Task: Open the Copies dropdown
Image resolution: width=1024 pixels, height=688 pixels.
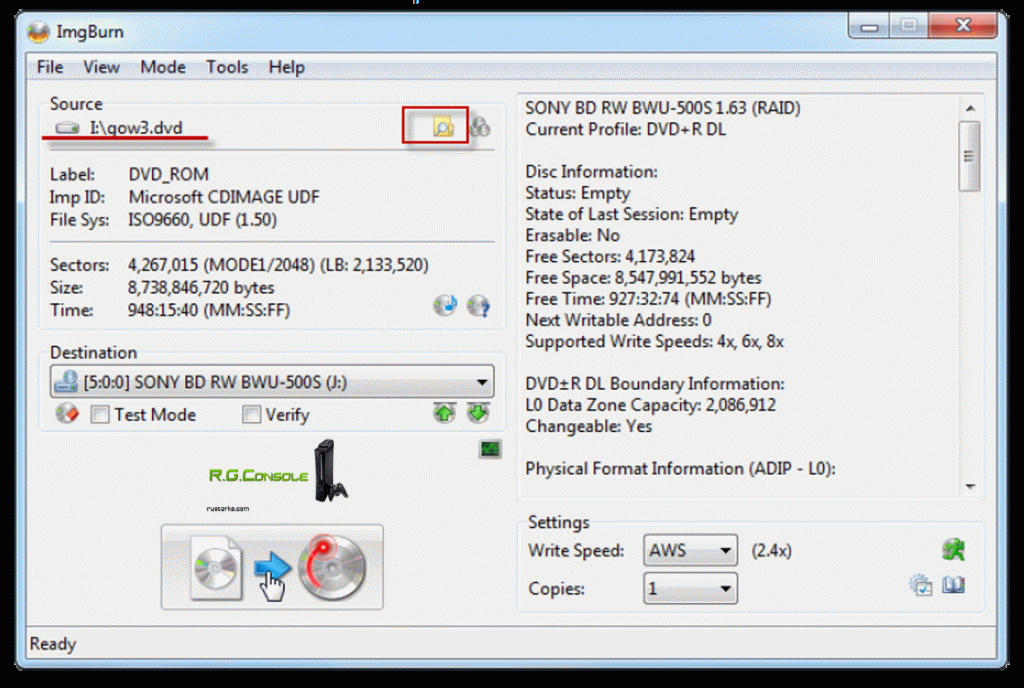Action: pyautogui.click(x=690, y=588)
